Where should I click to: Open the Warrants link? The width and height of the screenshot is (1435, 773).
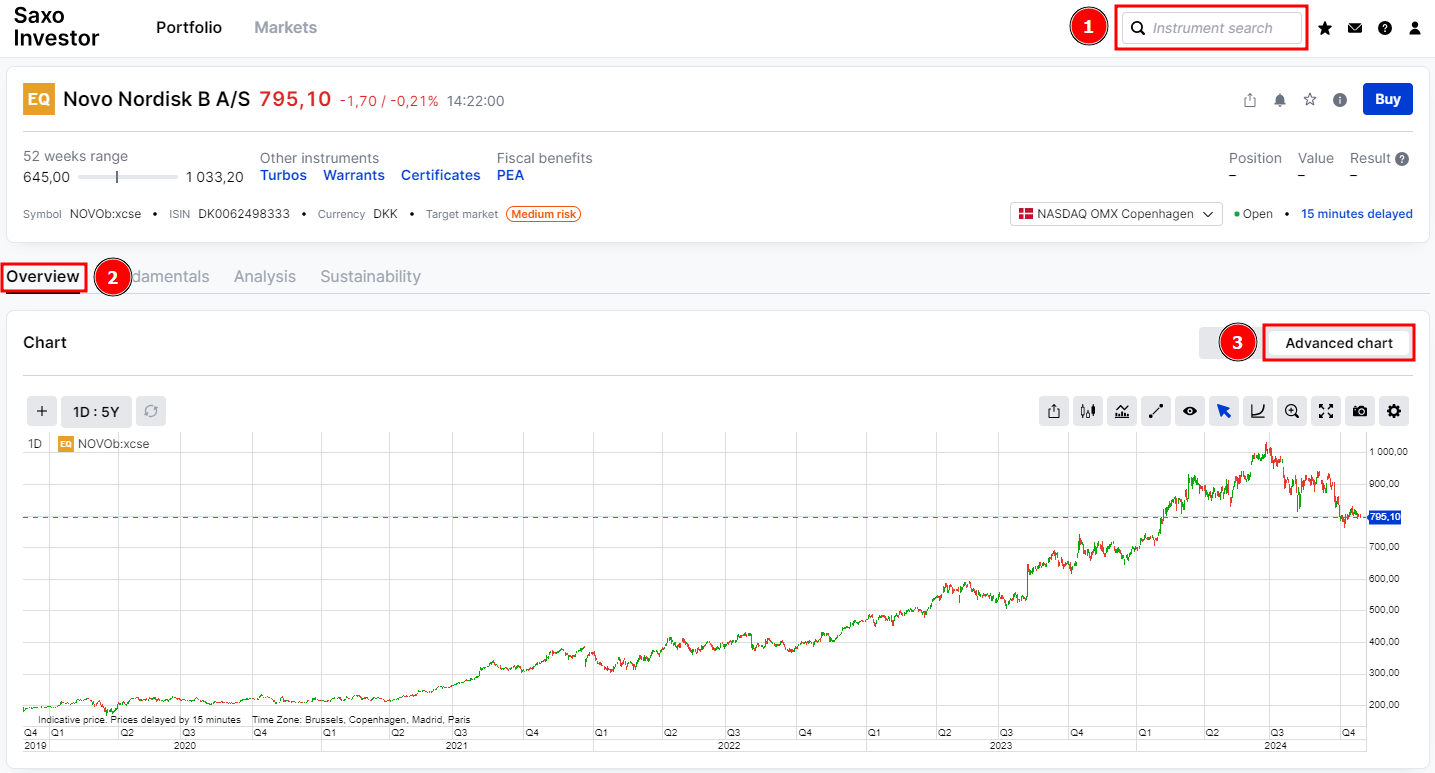(x=354, y=175)
